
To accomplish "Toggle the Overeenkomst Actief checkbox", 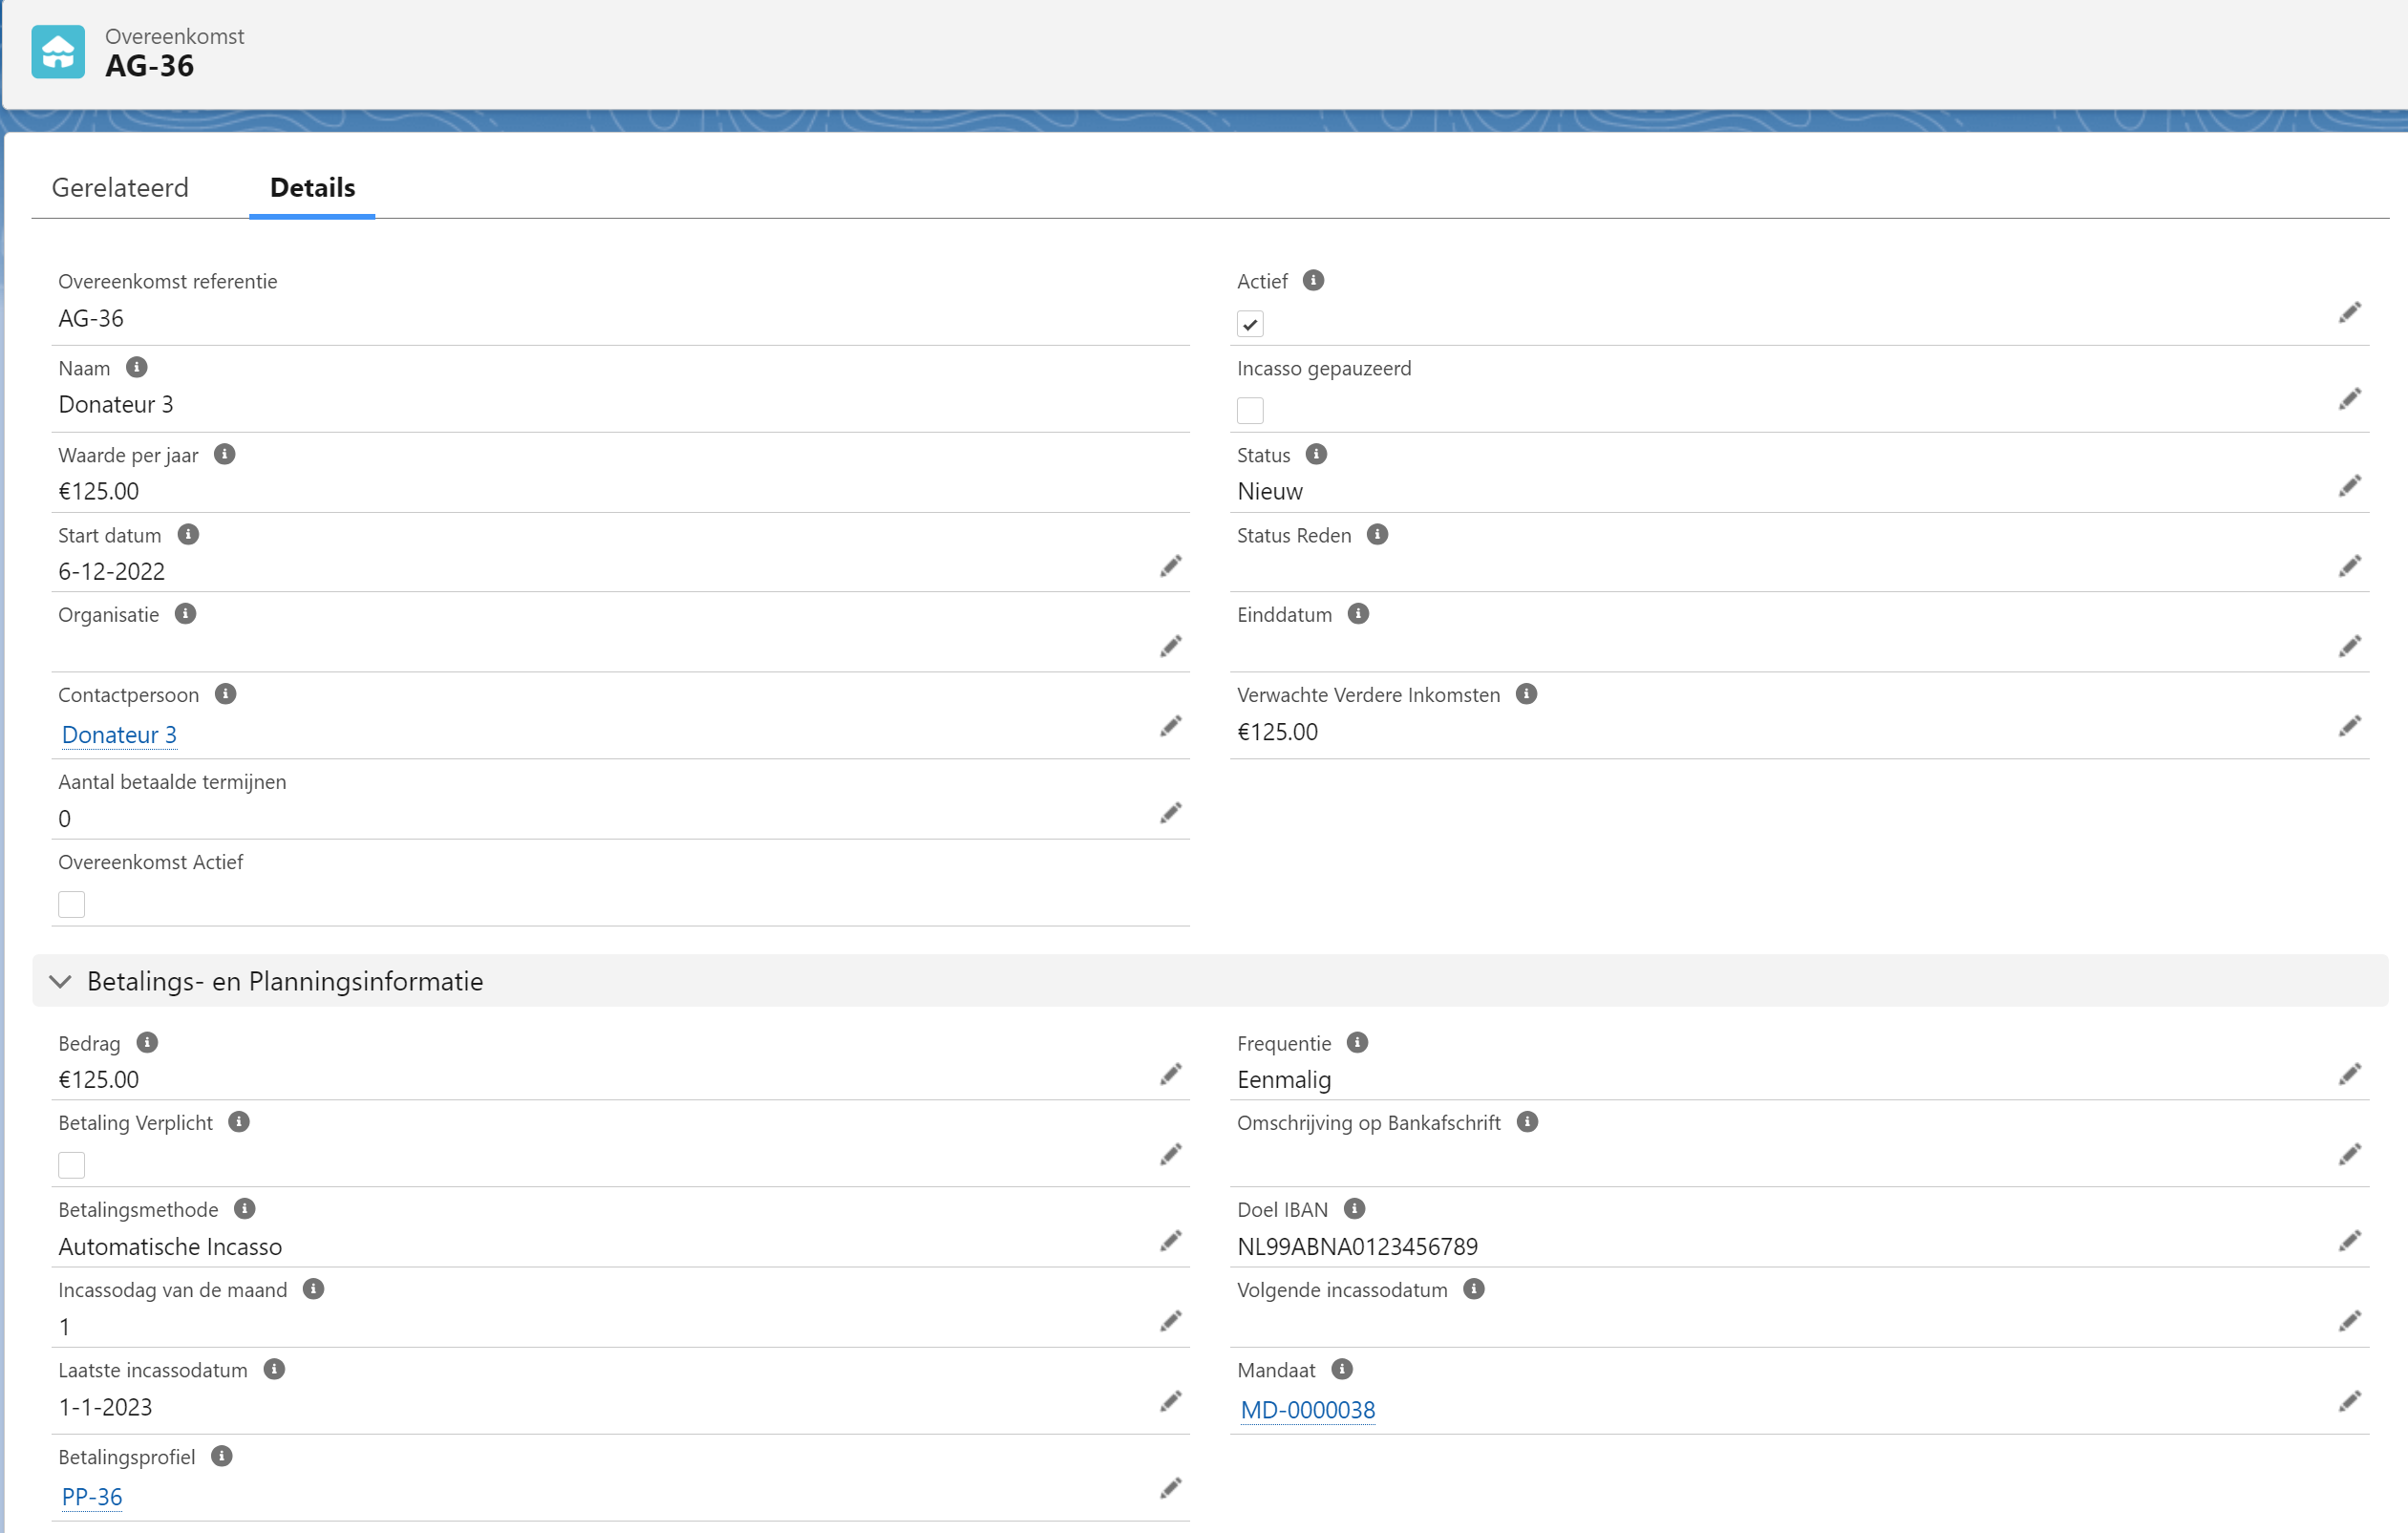I will point(72,904).
